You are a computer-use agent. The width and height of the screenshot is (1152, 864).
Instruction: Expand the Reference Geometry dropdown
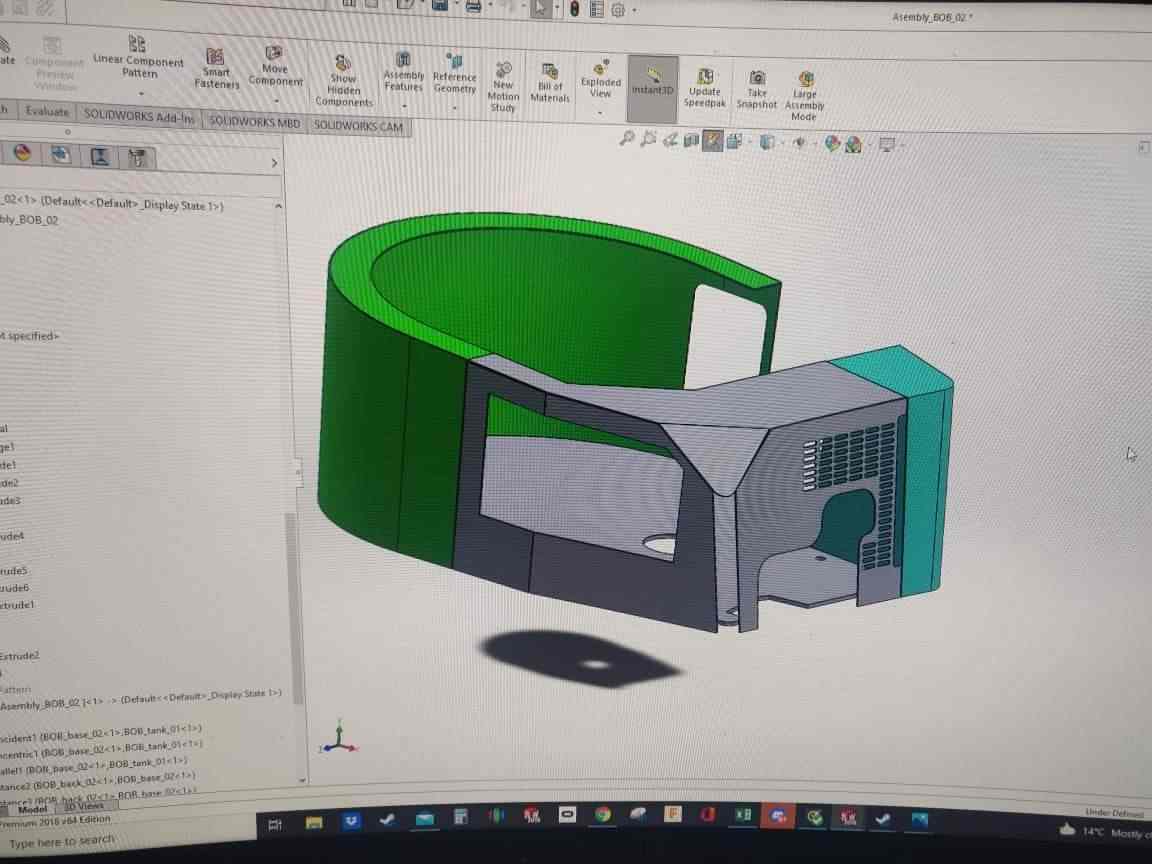click(454, 106)
